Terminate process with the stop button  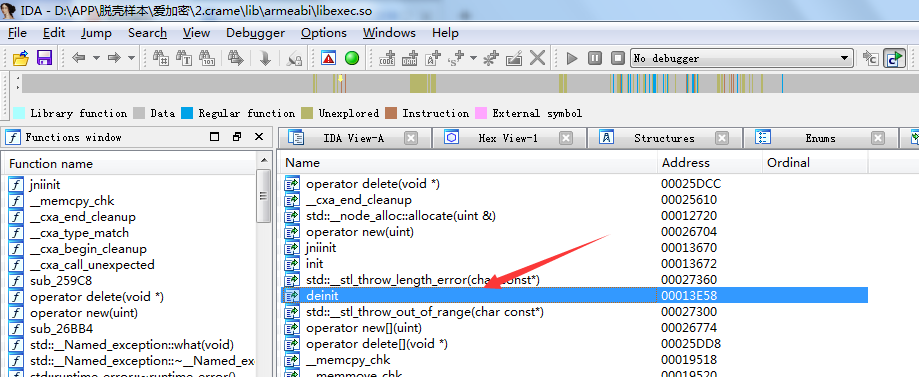(x=618, y=58)
